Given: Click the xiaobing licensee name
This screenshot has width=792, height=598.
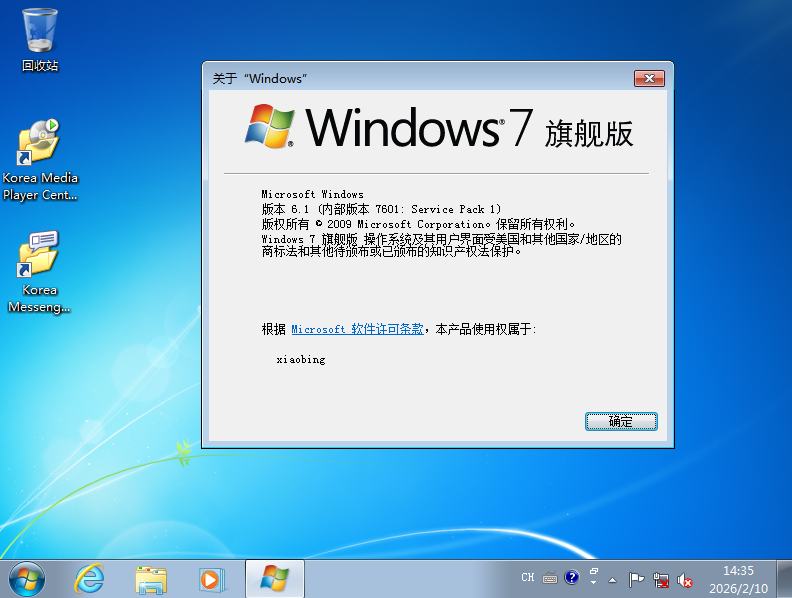Looking at the screenshot, I should click(301, 360).
